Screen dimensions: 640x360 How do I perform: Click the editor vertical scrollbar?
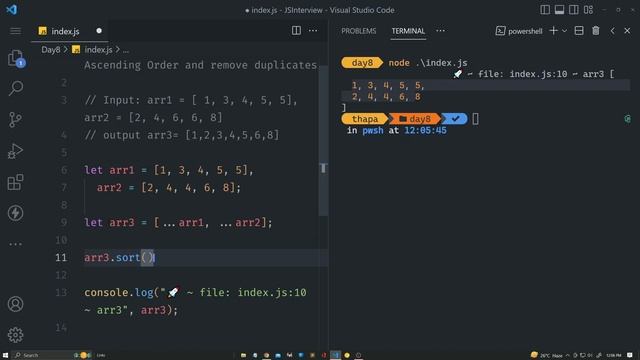(323, 141)
